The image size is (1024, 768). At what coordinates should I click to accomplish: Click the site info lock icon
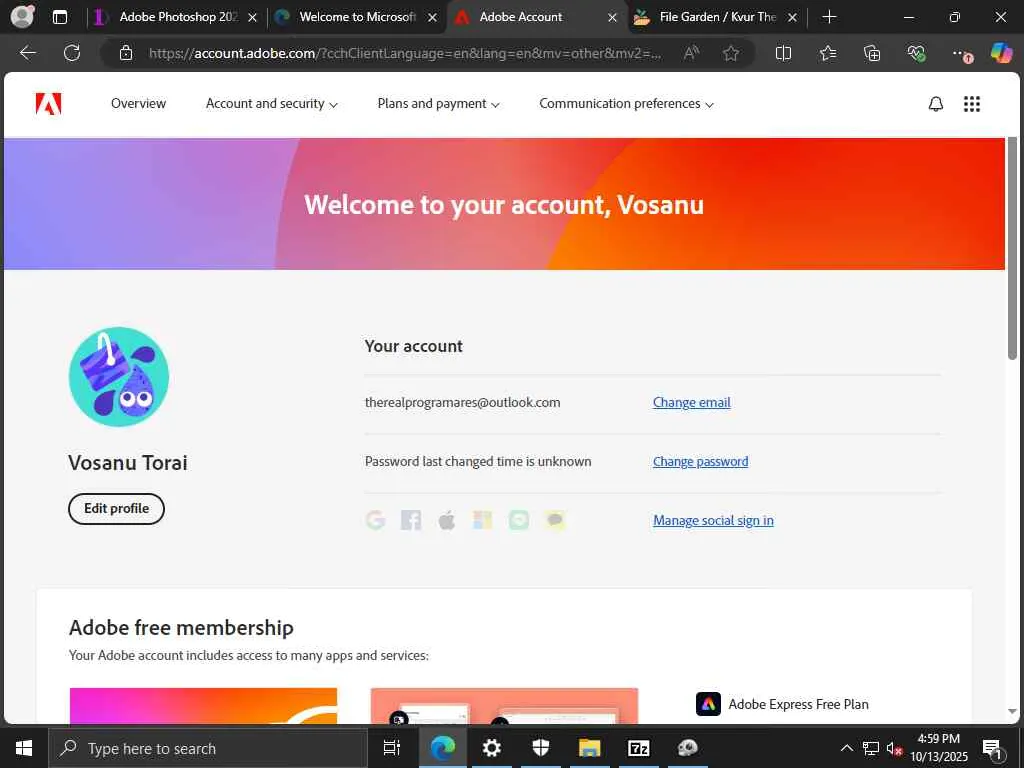[126, 53]
